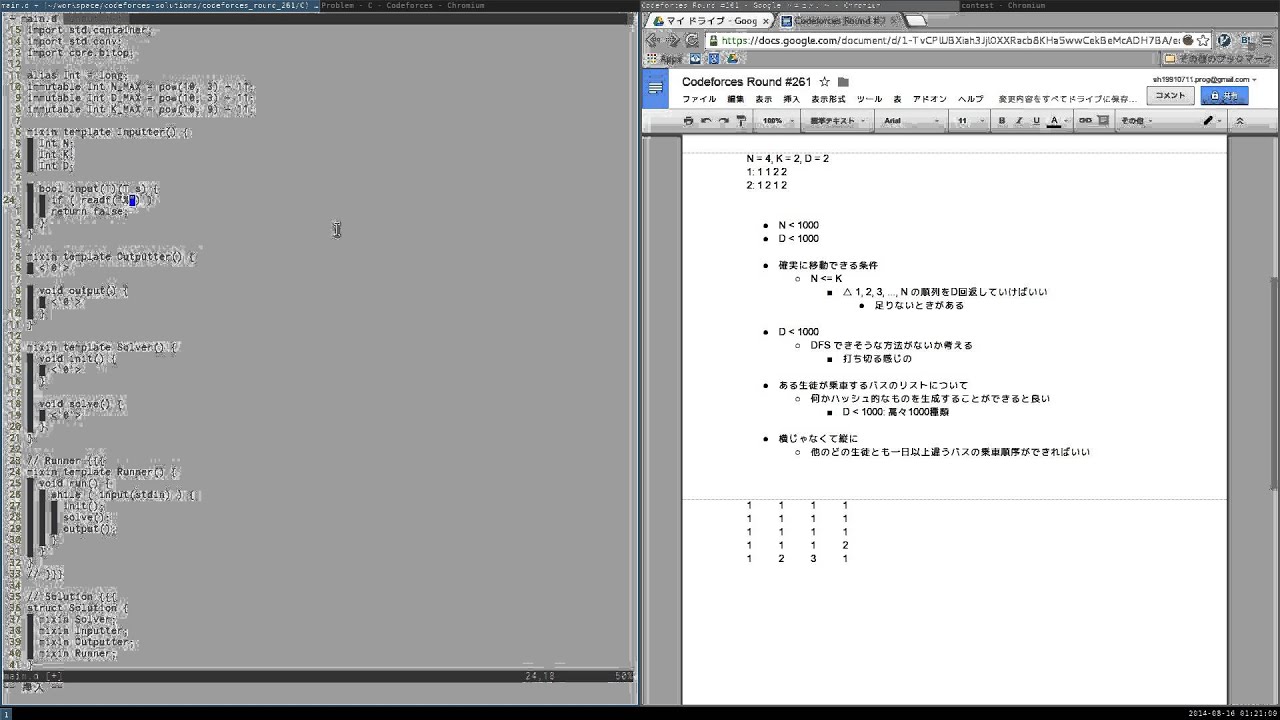Viewport: 1280px width, 720px height.
Task: Bookmark this page with the star icon
Action: click(x=1202, y=41)
